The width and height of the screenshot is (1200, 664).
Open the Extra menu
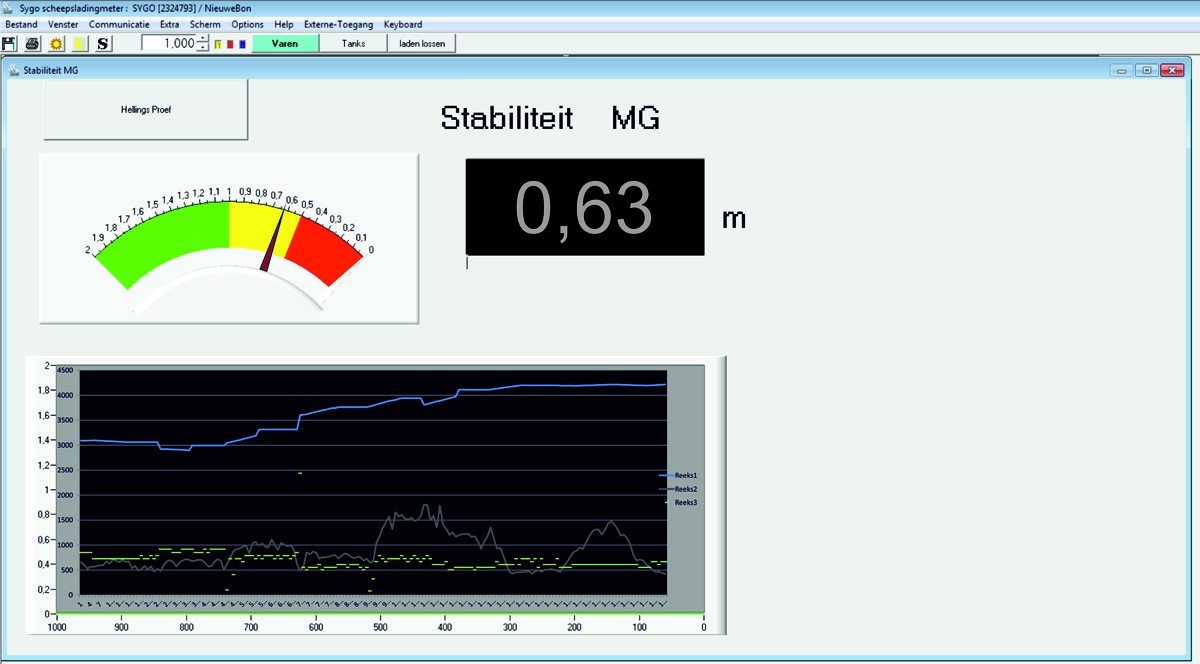(170, 24)
